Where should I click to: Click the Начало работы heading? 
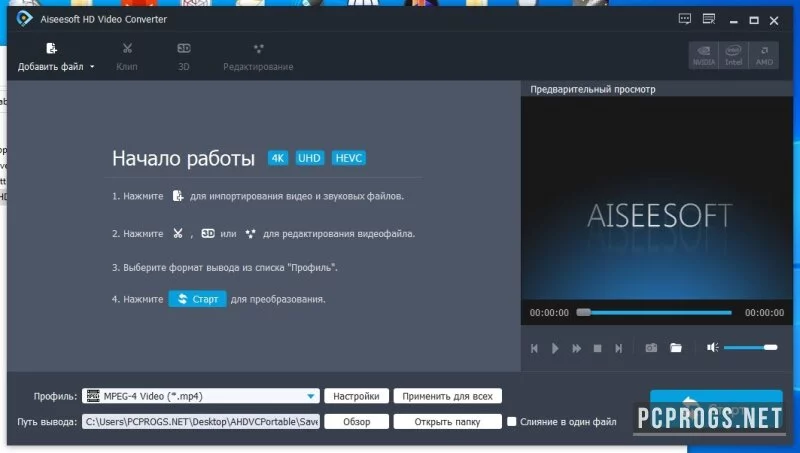183,158
